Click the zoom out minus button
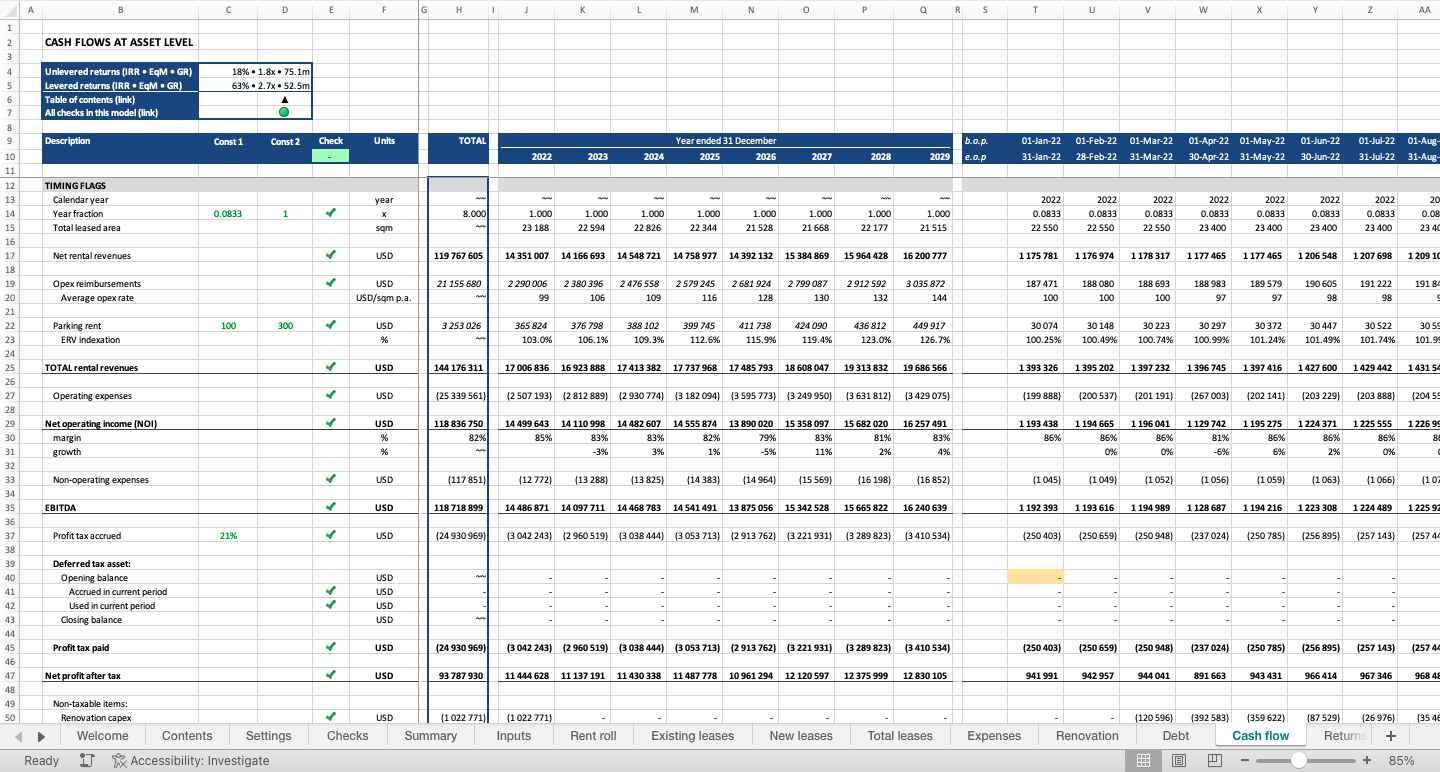 pyautogui.click(x=1245, y=760)
